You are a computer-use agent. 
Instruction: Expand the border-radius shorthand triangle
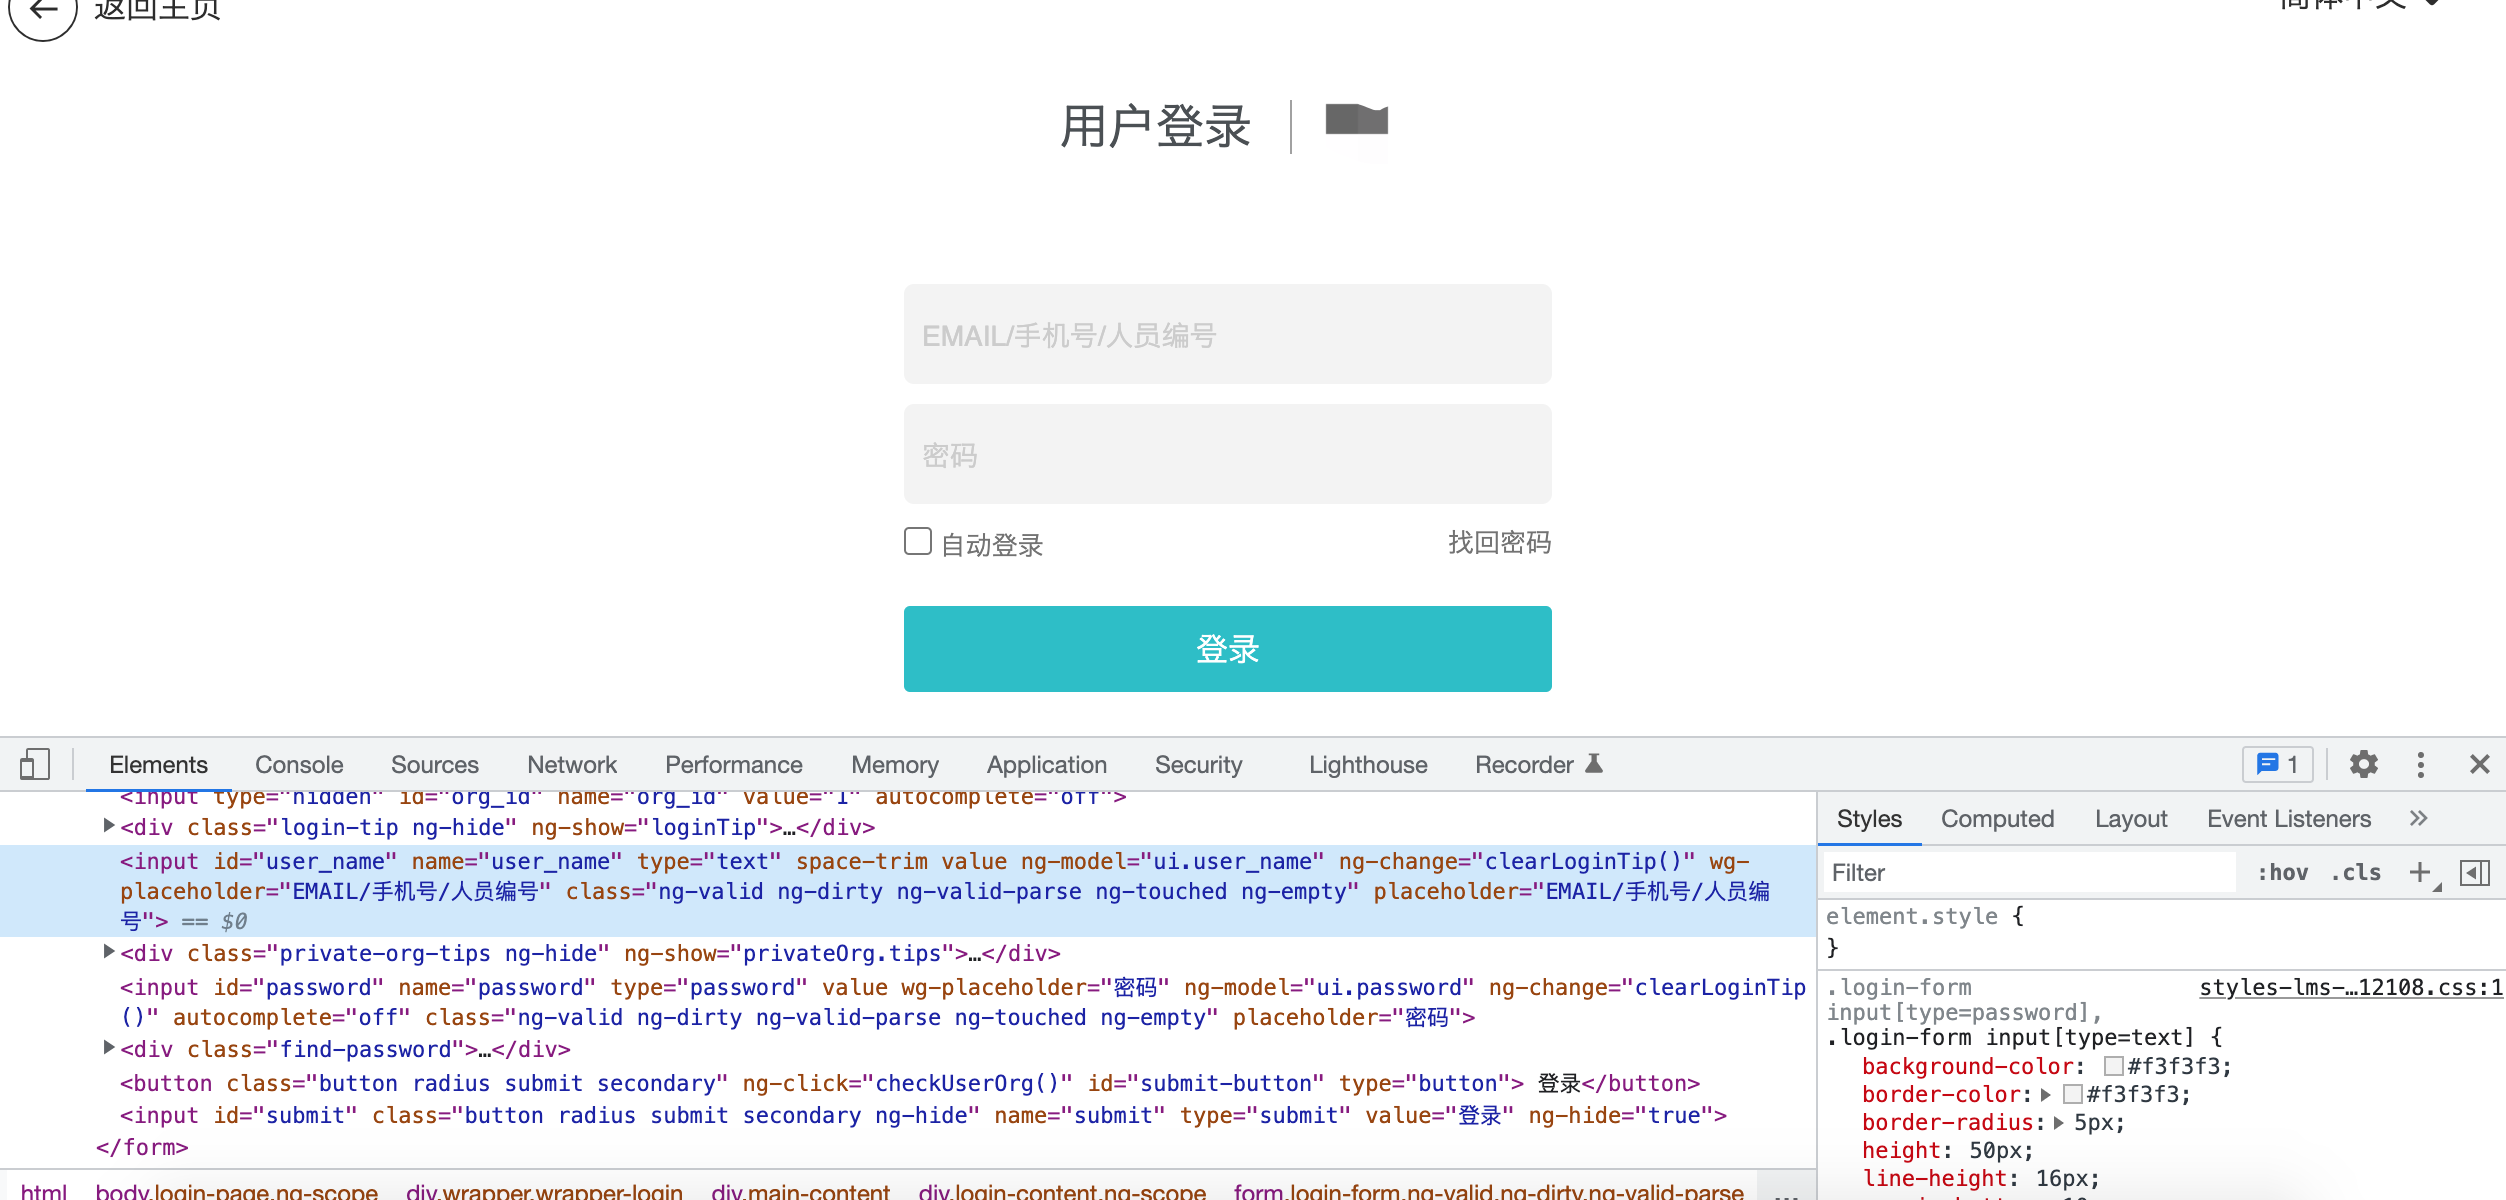(2059, 1122)
